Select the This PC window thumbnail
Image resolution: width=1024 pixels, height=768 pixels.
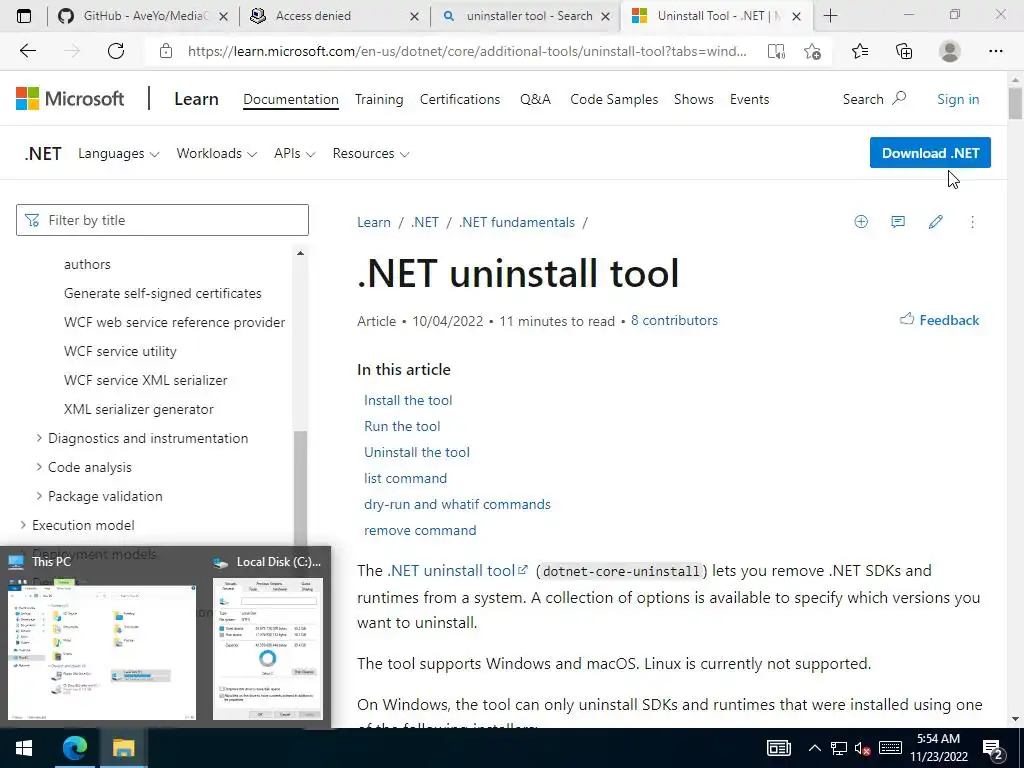(102, 637)
